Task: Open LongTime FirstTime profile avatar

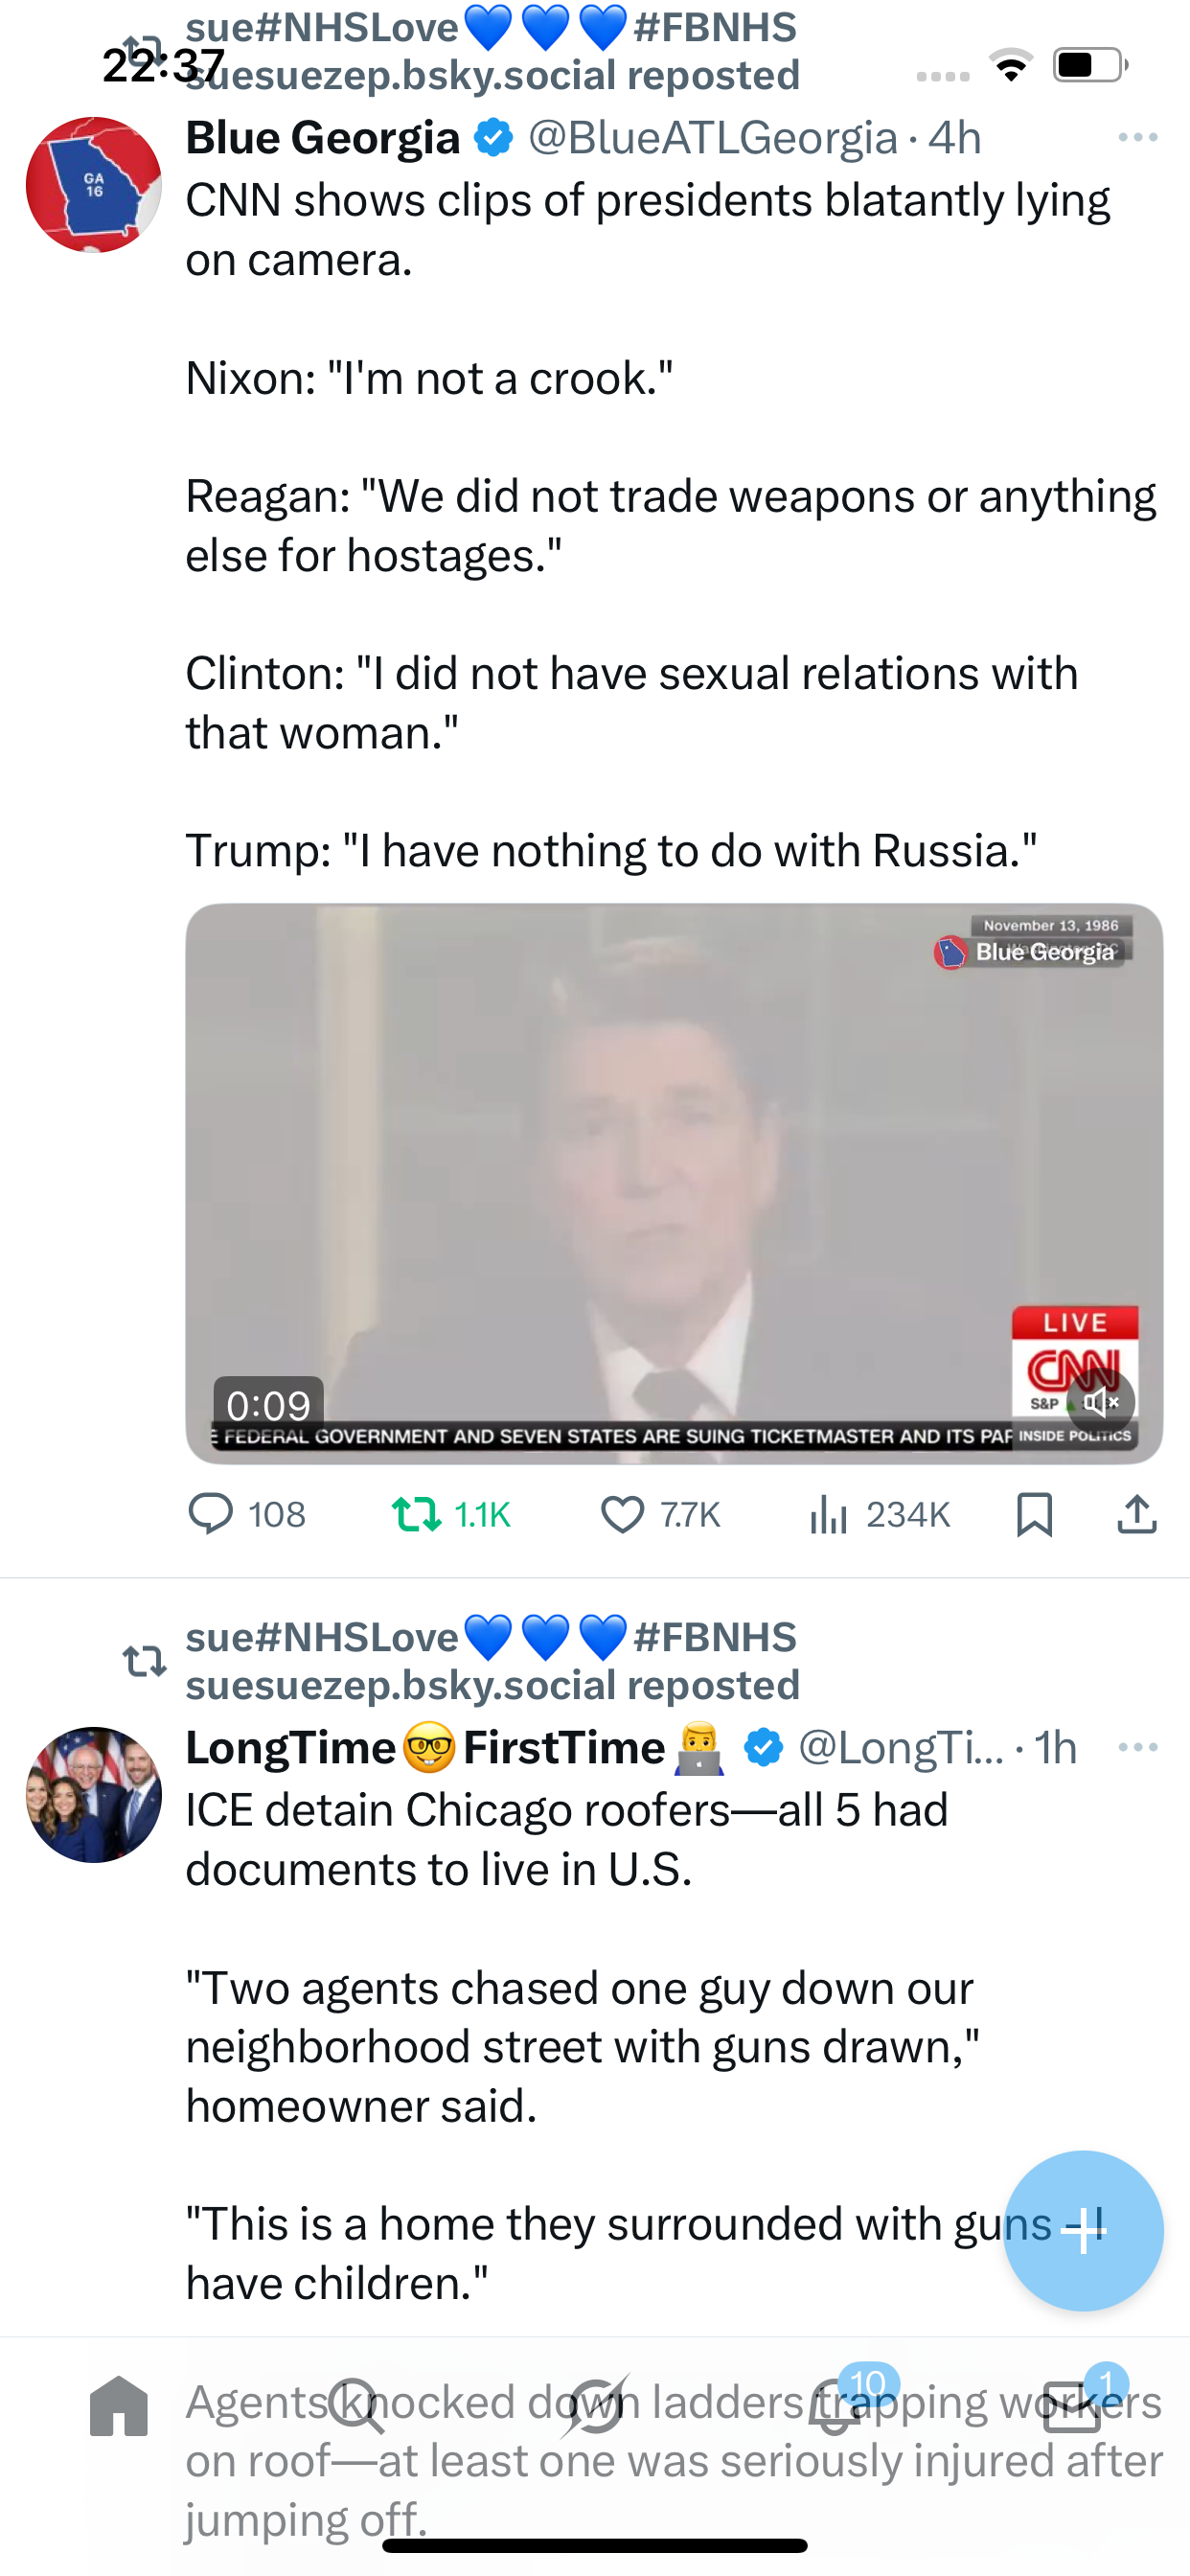Action: point(93,1794)
